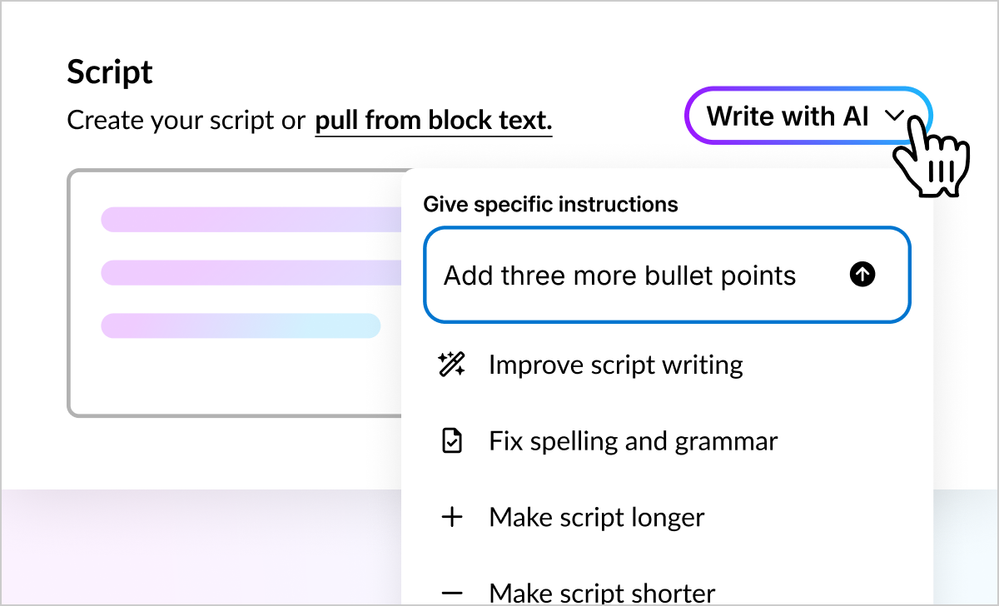The image size is (999, 606).
Task: Choose Fix spelling and grammar option
Action: [632, 441]
